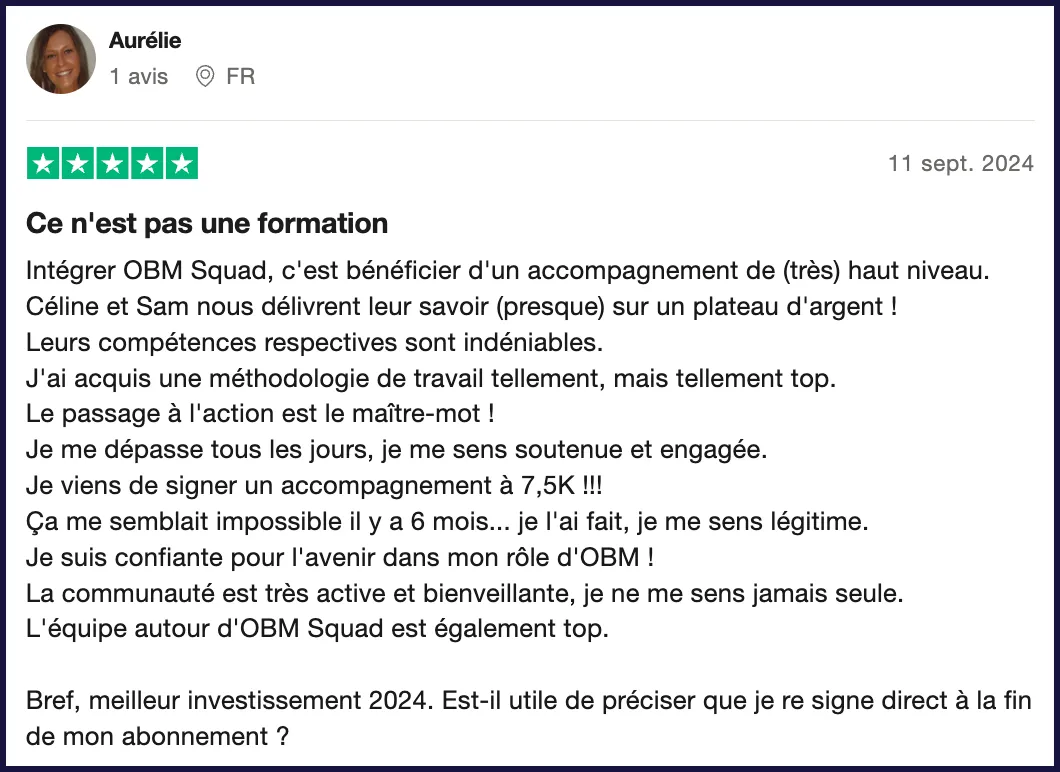Click the sentence 'Leurs compétences respectives sont indéniables'
The image size is (1060, 772).
314,342
